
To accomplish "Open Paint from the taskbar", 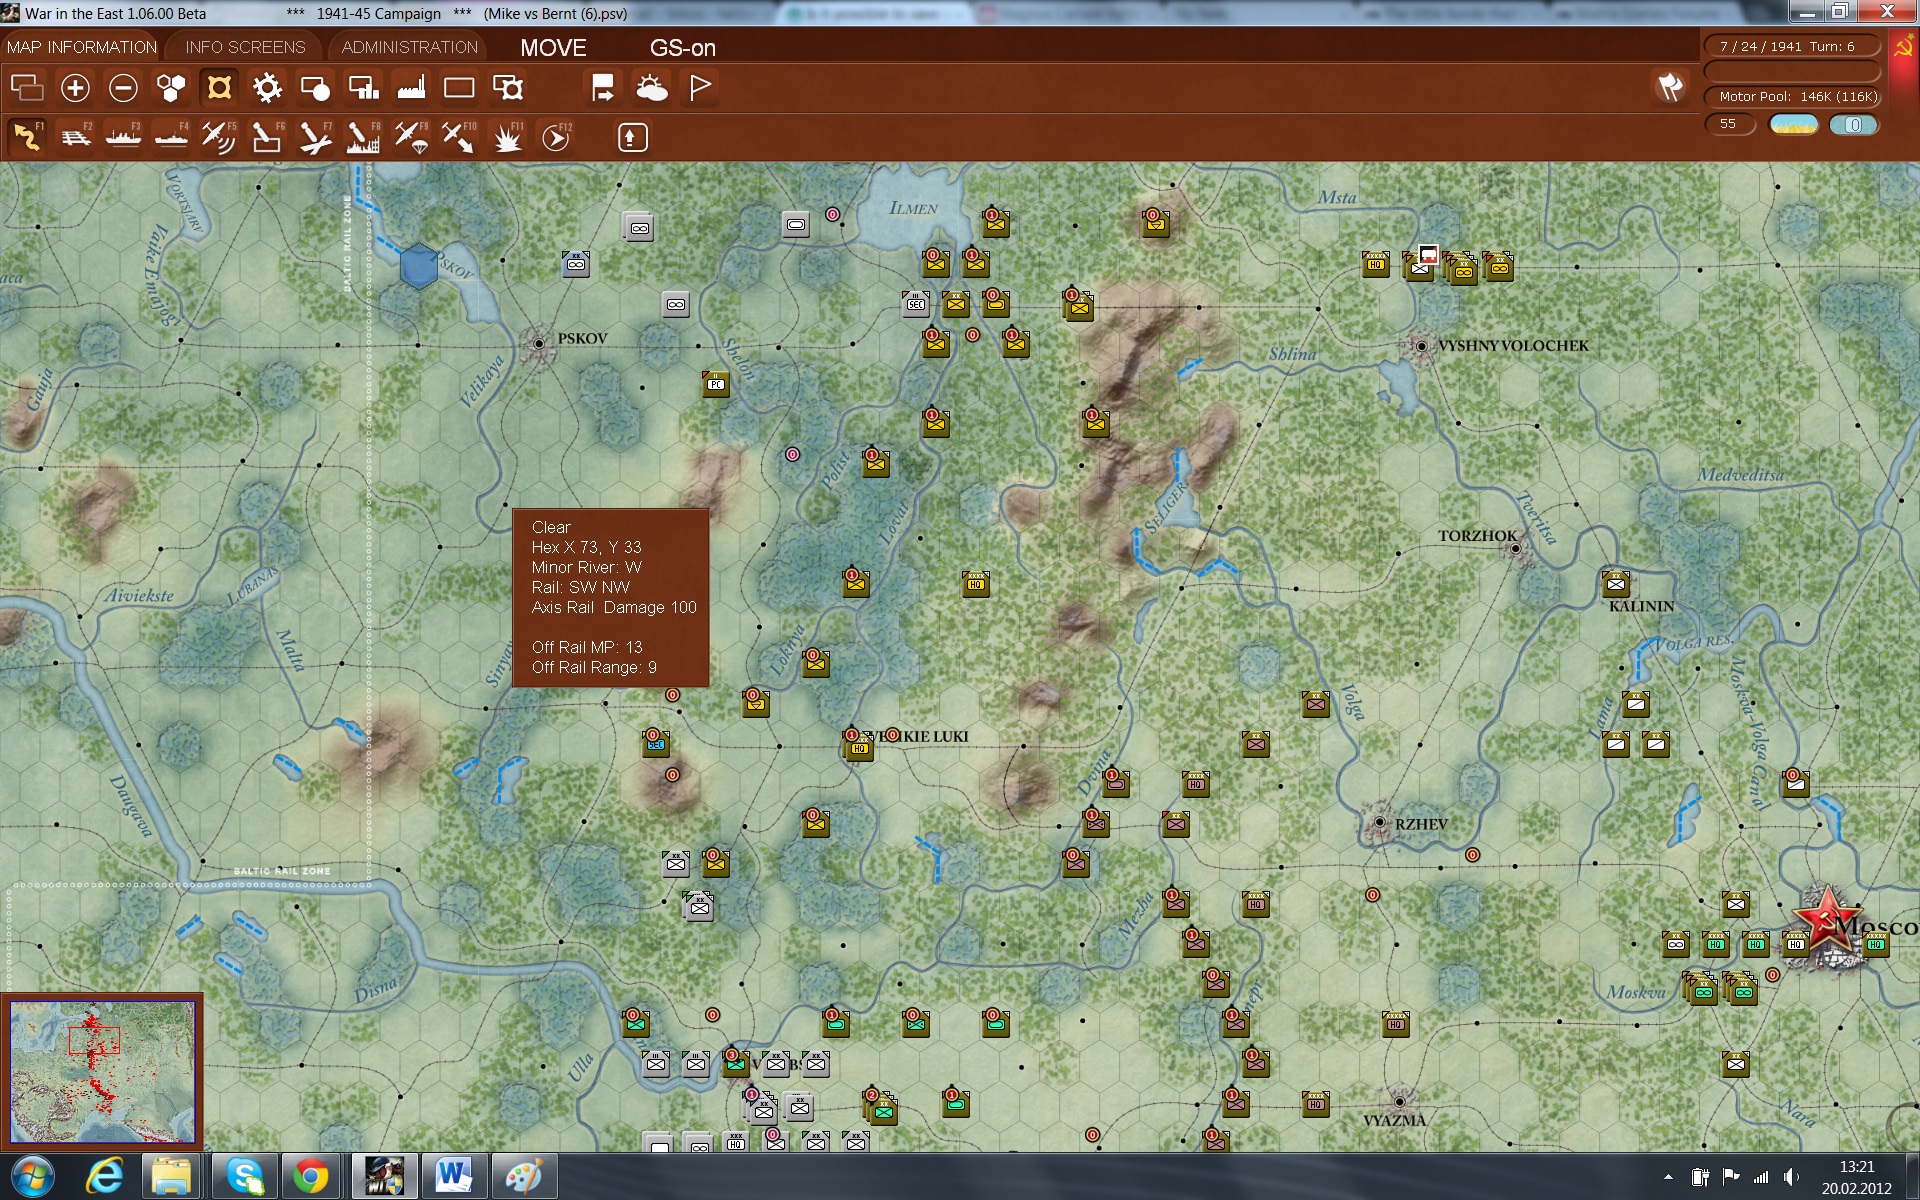I will (x=523, y=1177).
